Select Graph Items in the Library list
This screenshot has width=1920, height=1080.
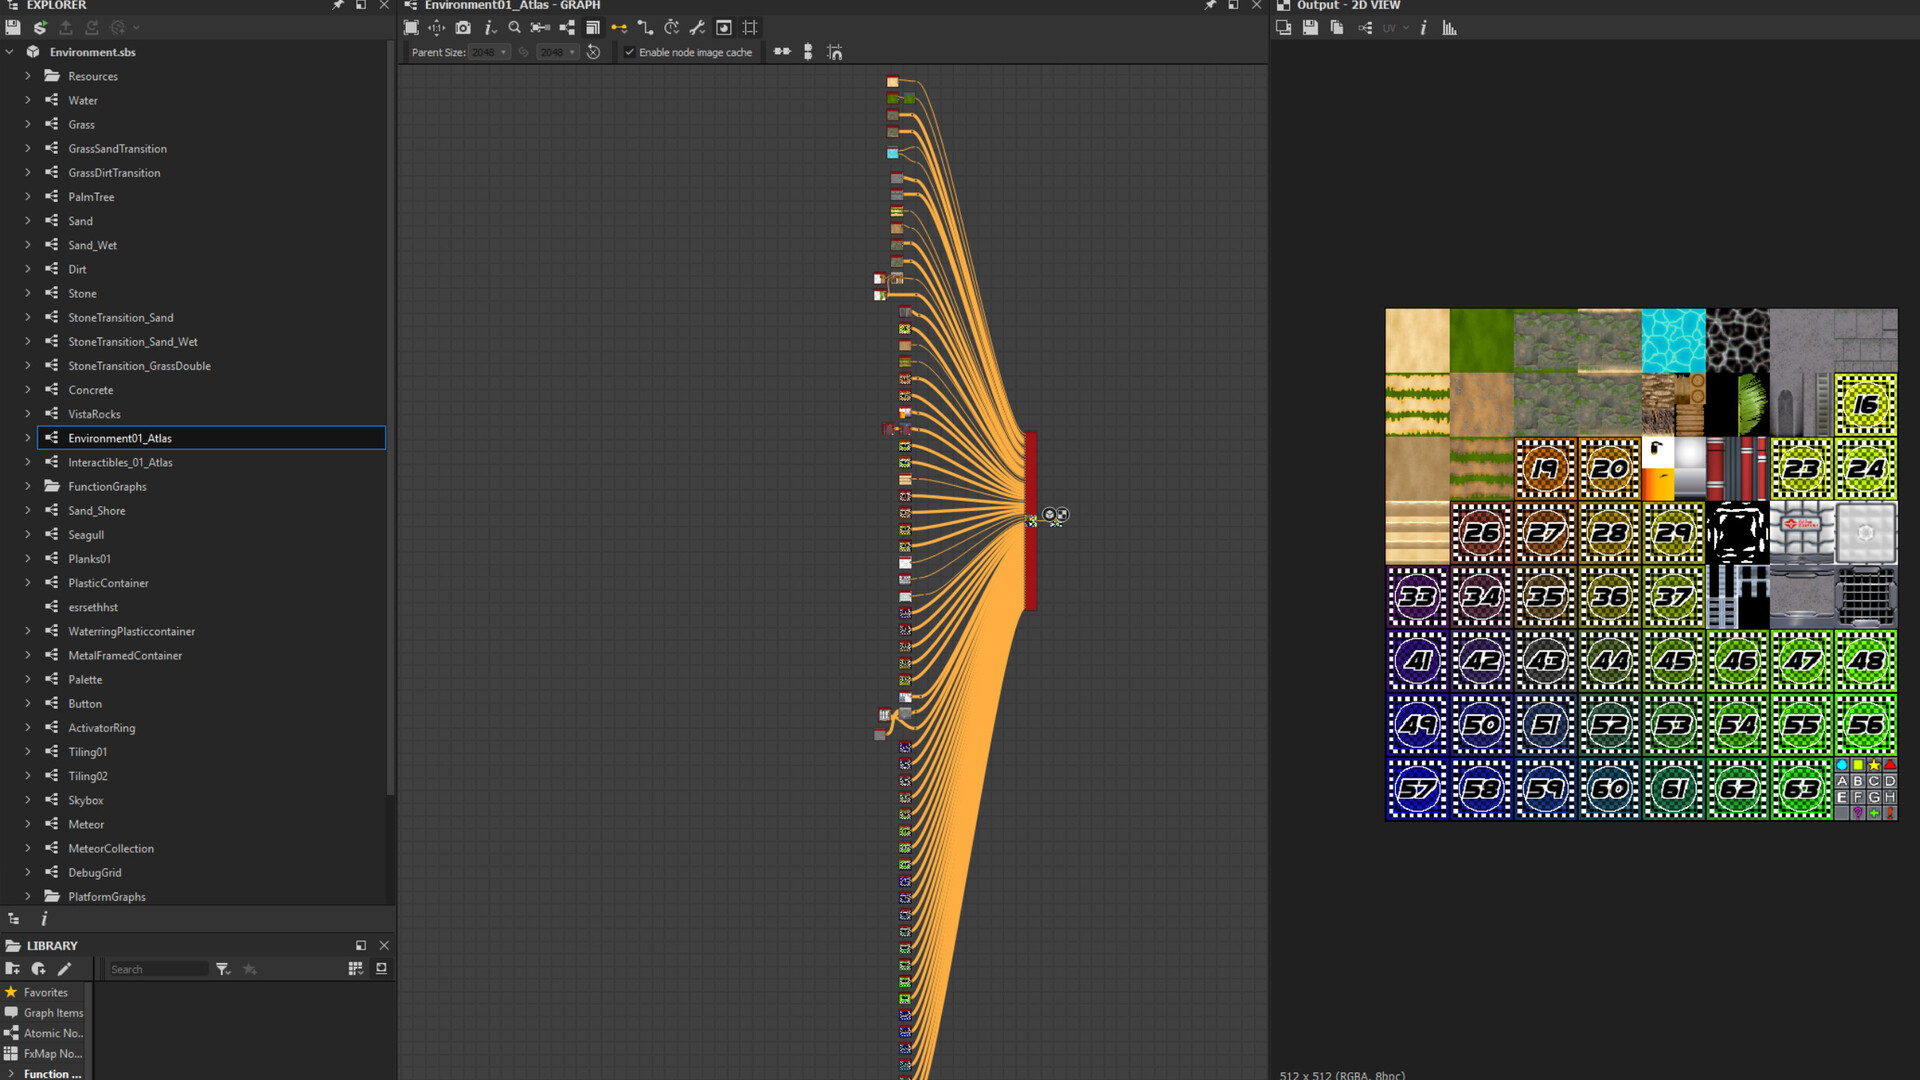coord(45,1013)
